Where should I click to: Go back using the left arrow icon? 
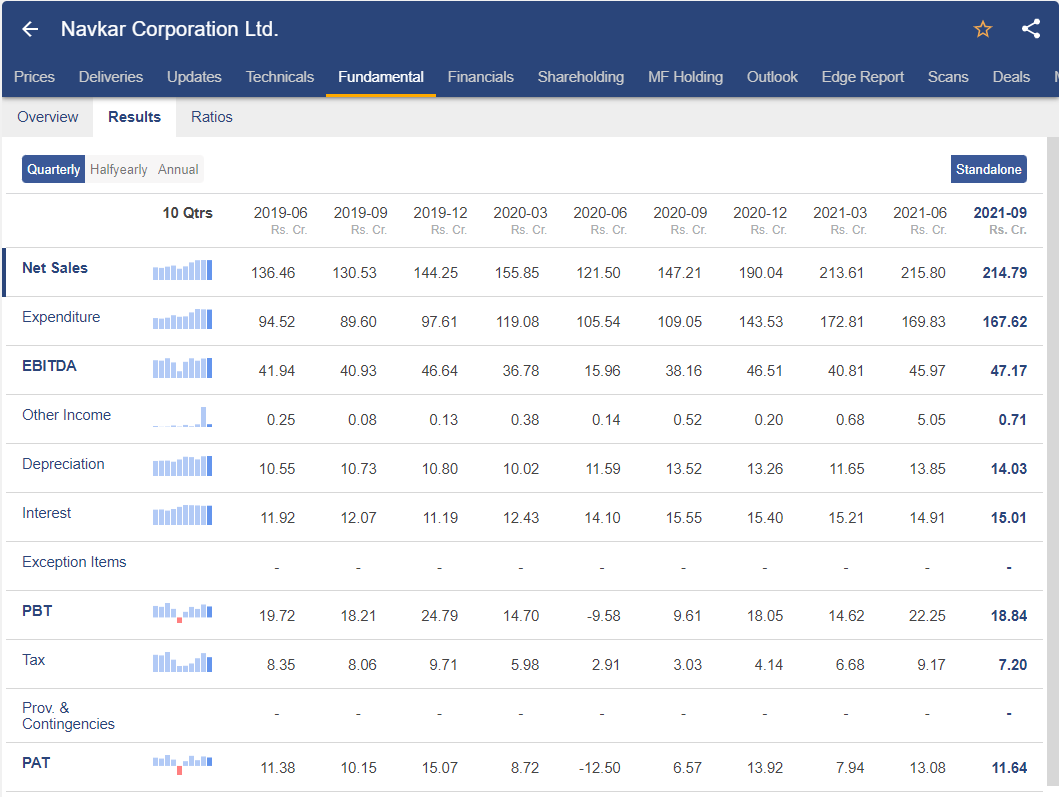[x=30, y=29]
